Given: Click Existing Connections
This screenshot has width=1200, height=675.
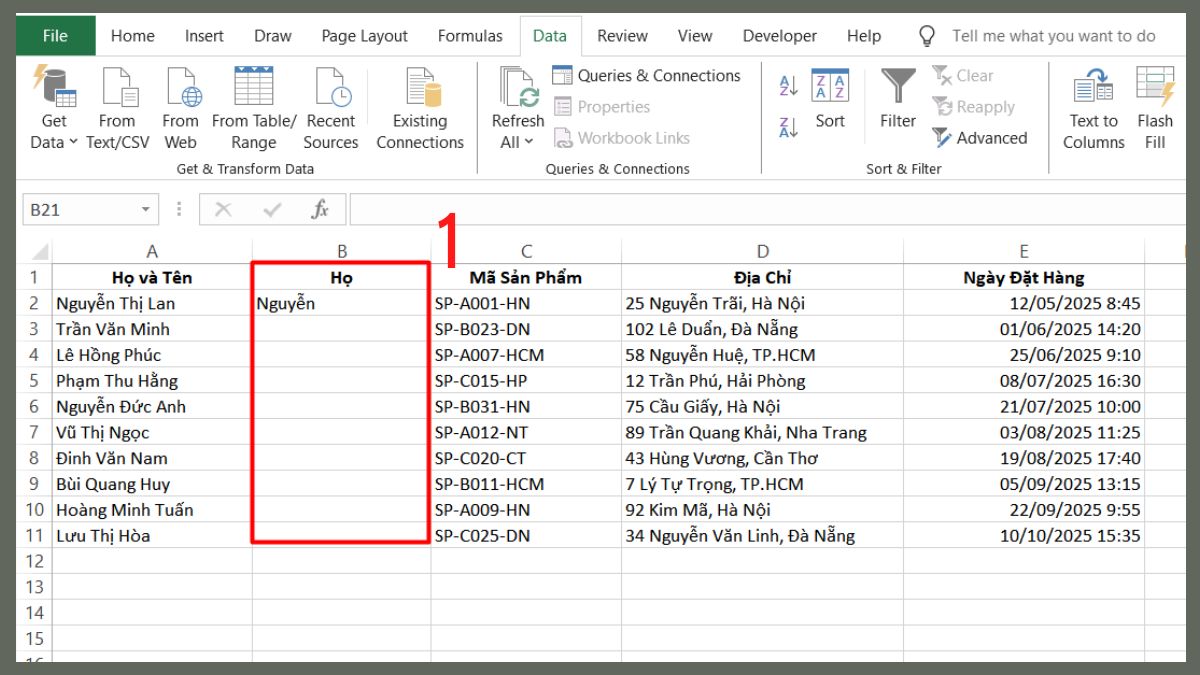Looking at the screenshot, I should click(x=419, y=105).
